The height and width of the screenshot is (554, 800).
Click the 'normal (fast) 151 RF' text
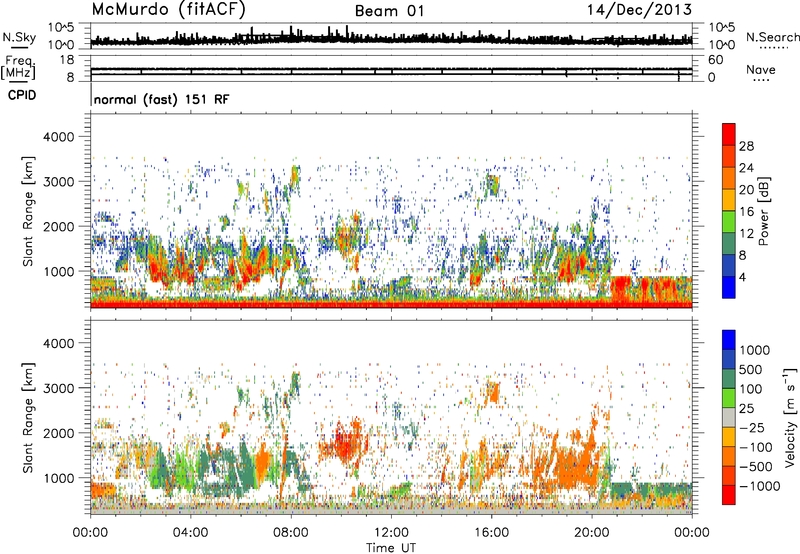[161, 99]
